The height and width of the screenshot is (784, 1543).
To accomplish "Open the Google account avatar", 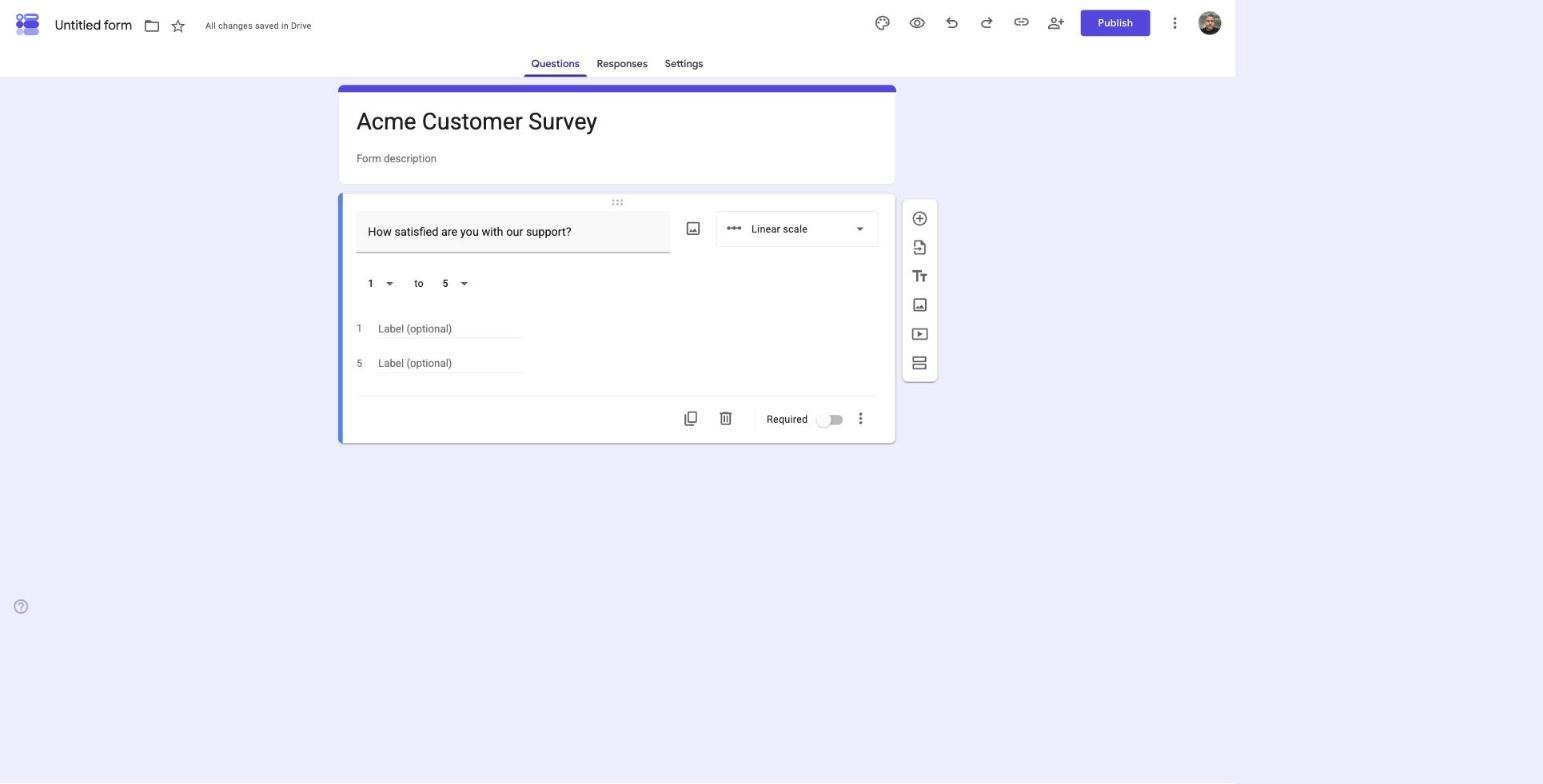I will pyautogui.click(x=1209, y=23).
